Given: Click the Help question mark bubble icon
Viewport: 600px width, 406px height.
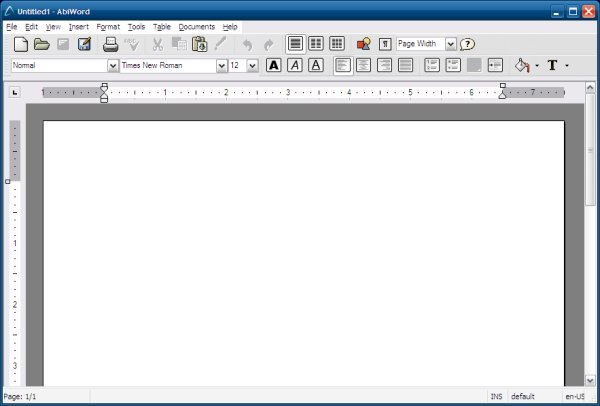Looking at the screenshot, I should pyautogui.click(x=467, y=44).
